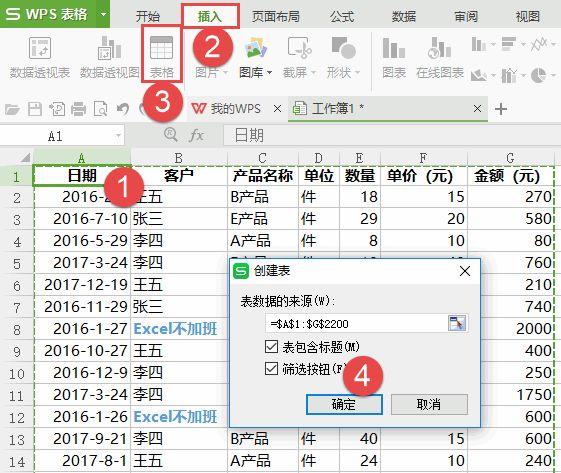
Task: Click the print icon in quick toolbar
Action: click(78, 109)
